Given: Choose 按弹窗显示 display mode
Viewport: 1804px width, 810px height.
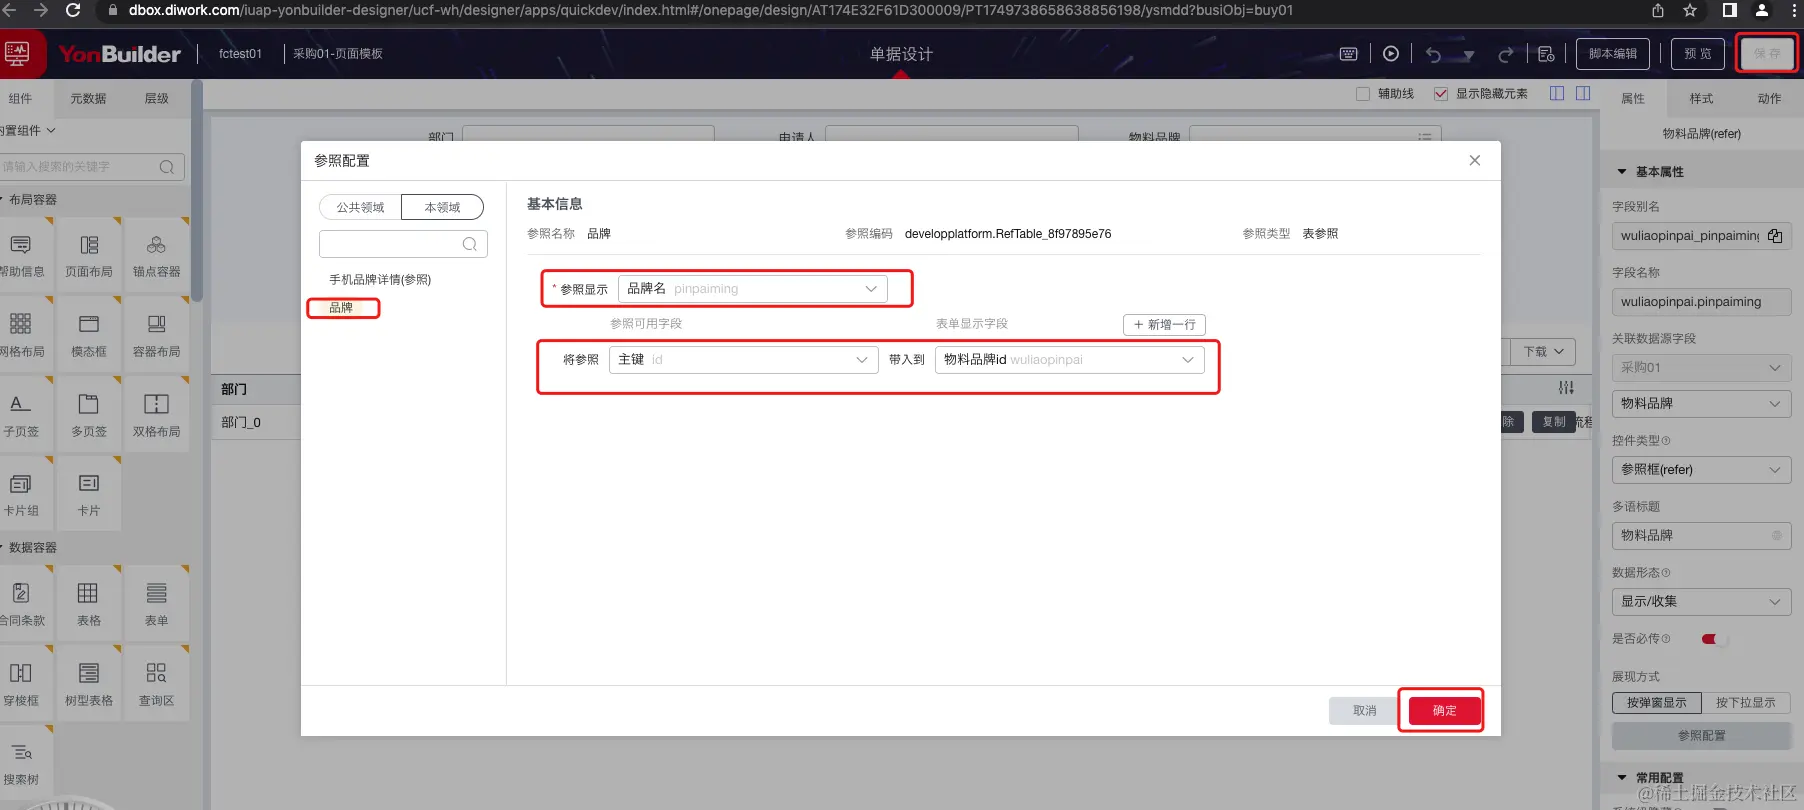Looking at the screenshot, I should (1656, 703).
